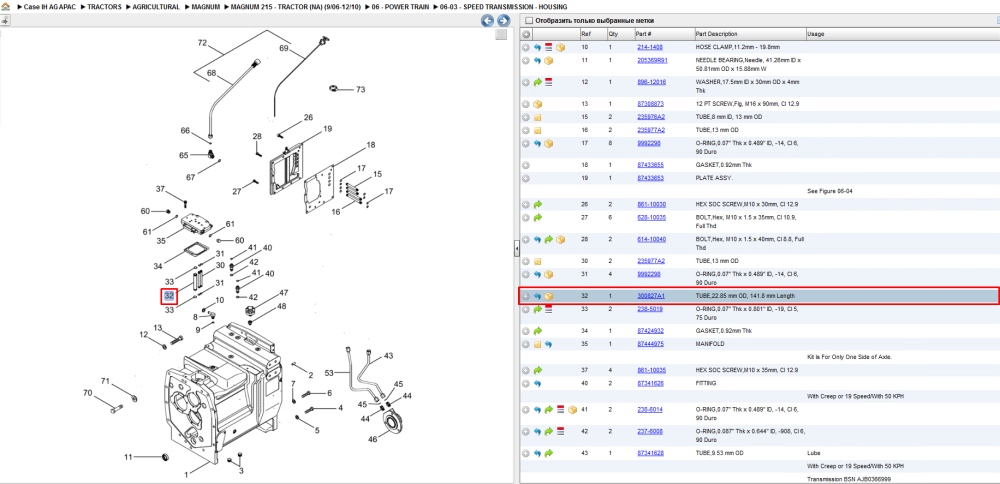Go to the home page icon

5,6
